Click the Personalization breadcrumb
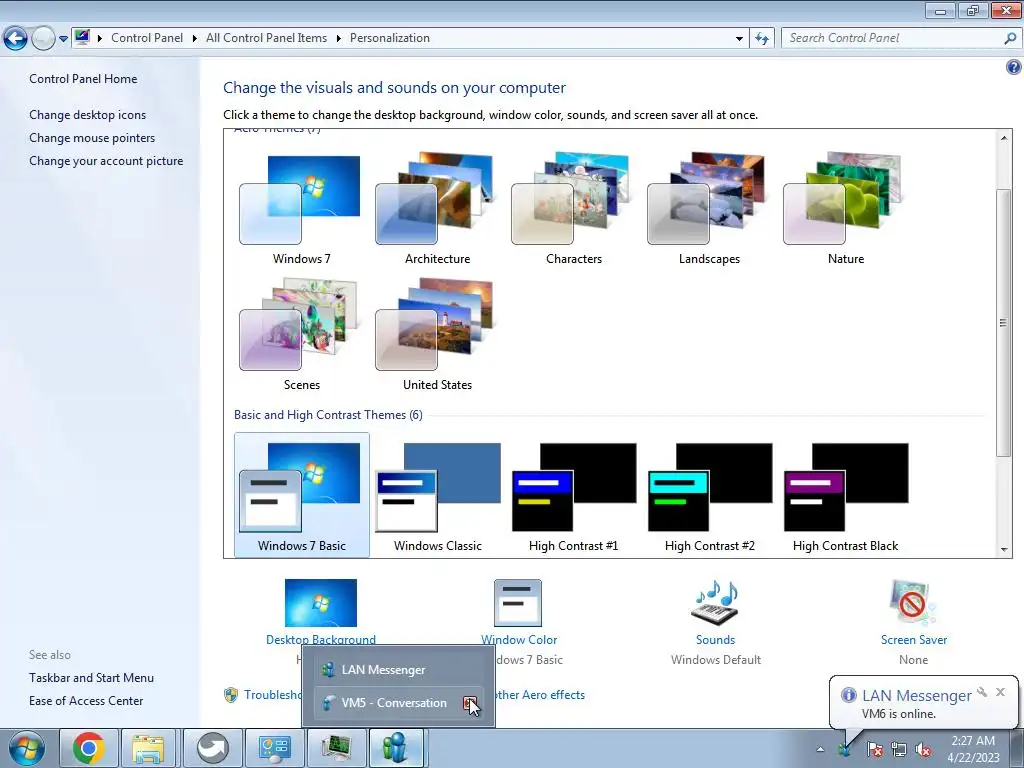The width and height of the screenshot is (1024, 768). tap(390, 38)
